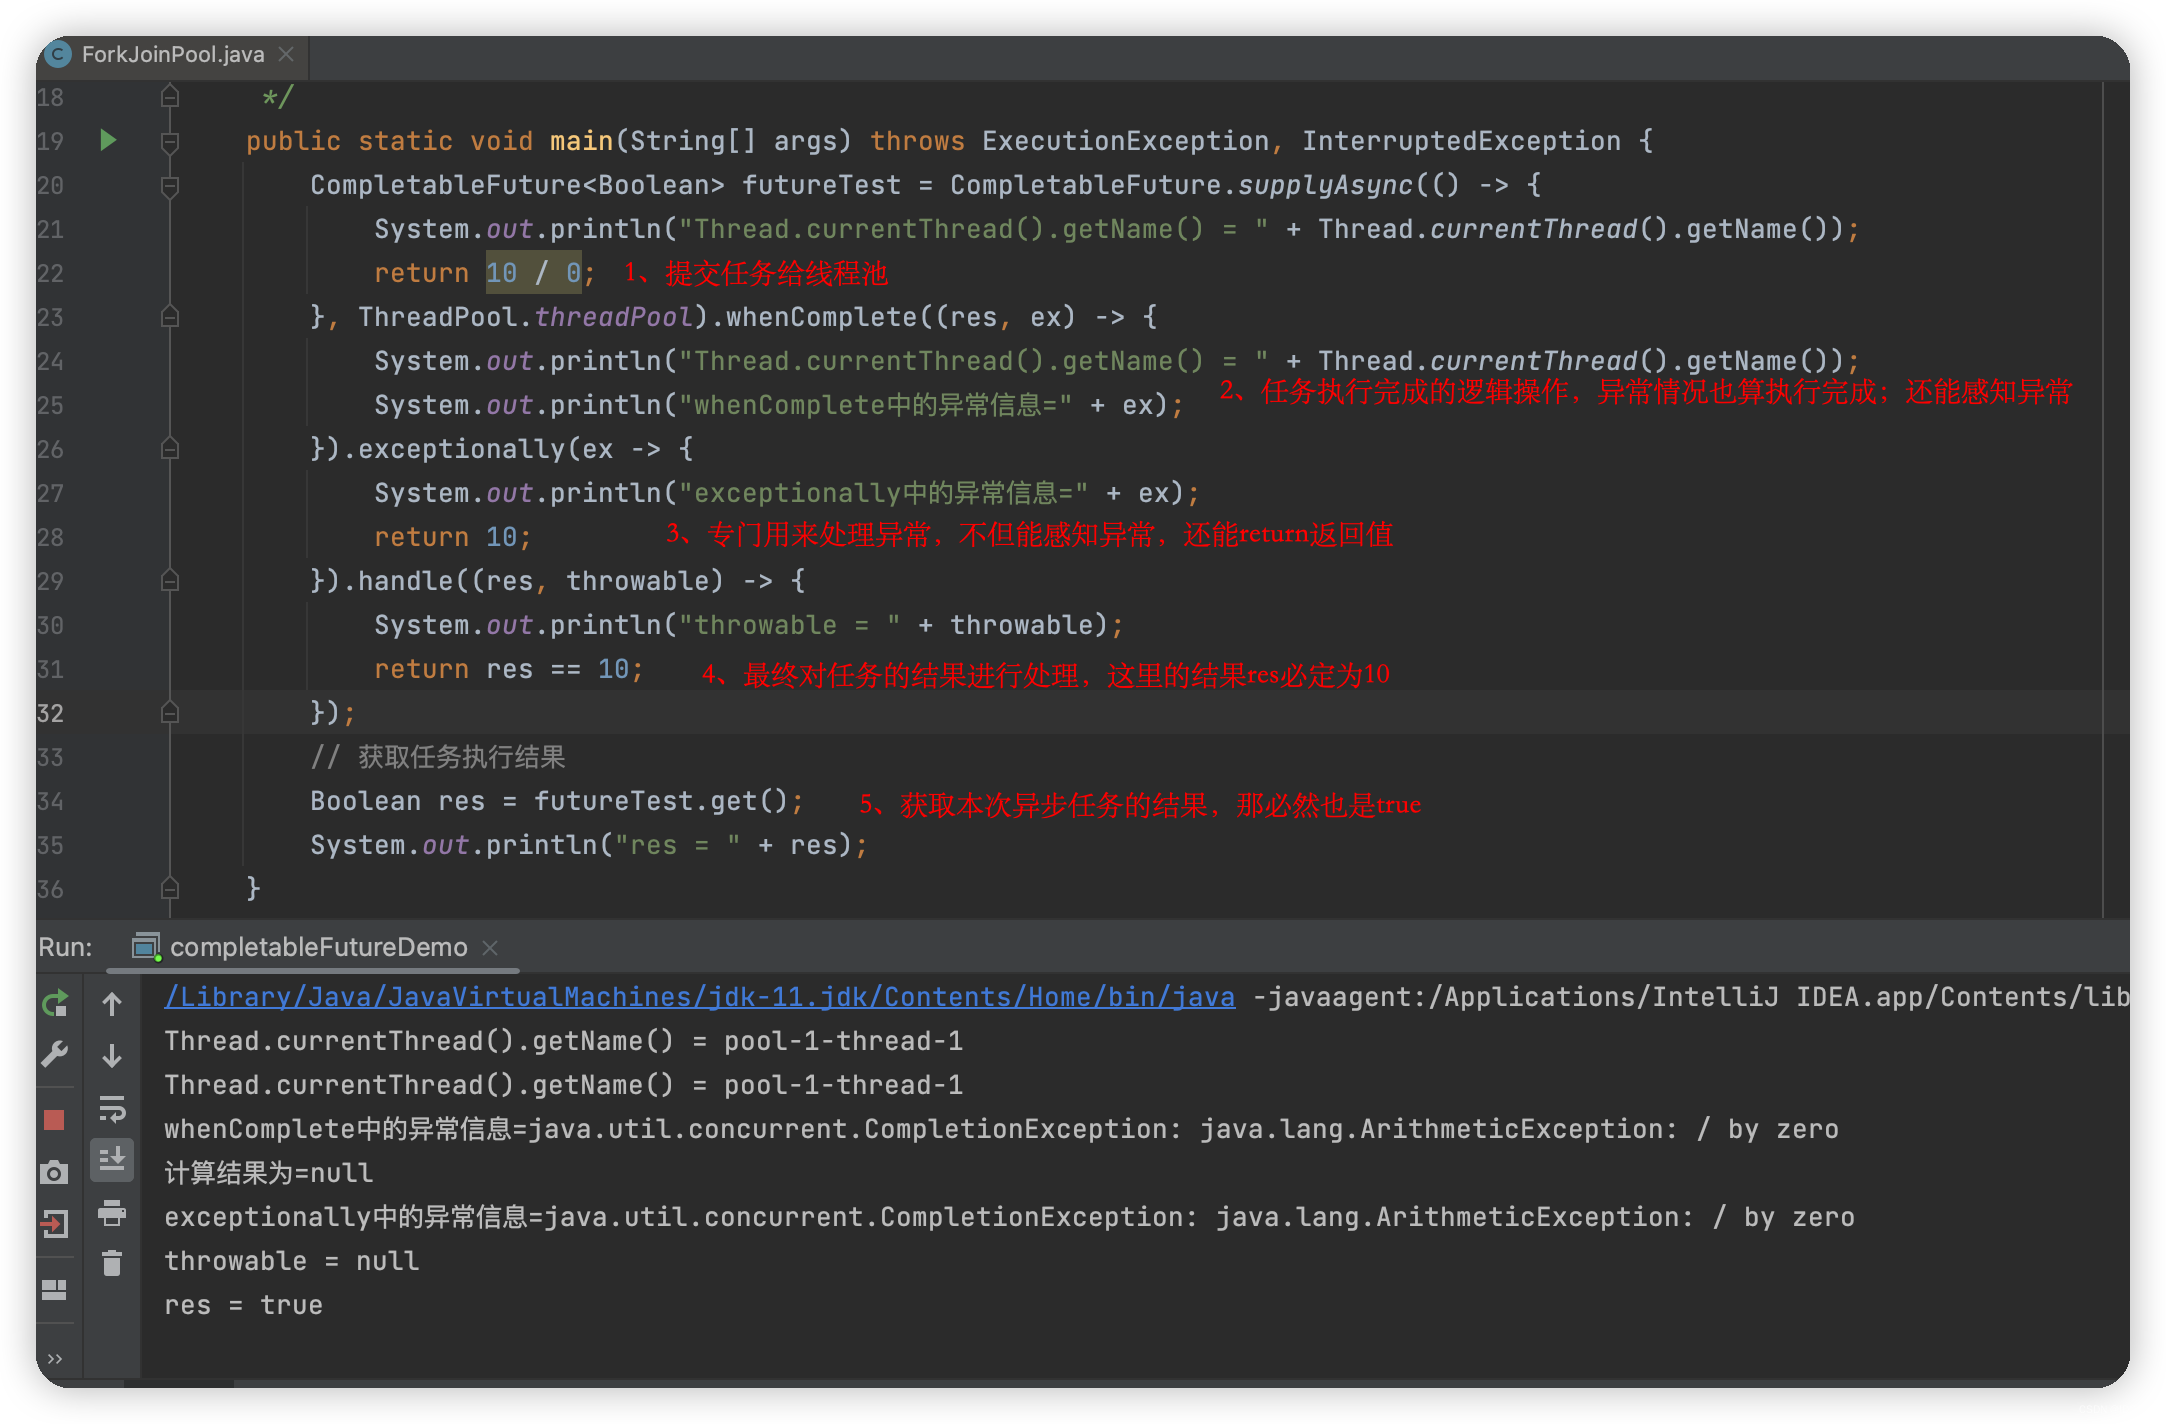
Task: Click the exit icon in Run toolbar
Action: click(55, 1223)
